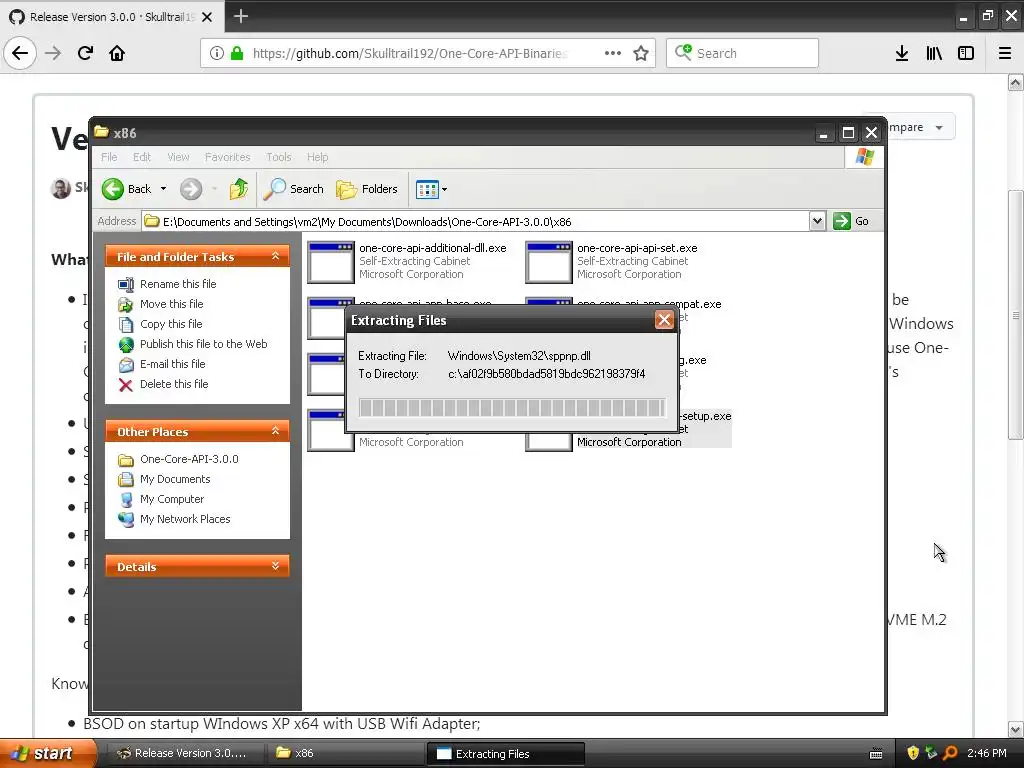Show site information icon in address bar
The image size is (1024, 768).
point(216,53)
